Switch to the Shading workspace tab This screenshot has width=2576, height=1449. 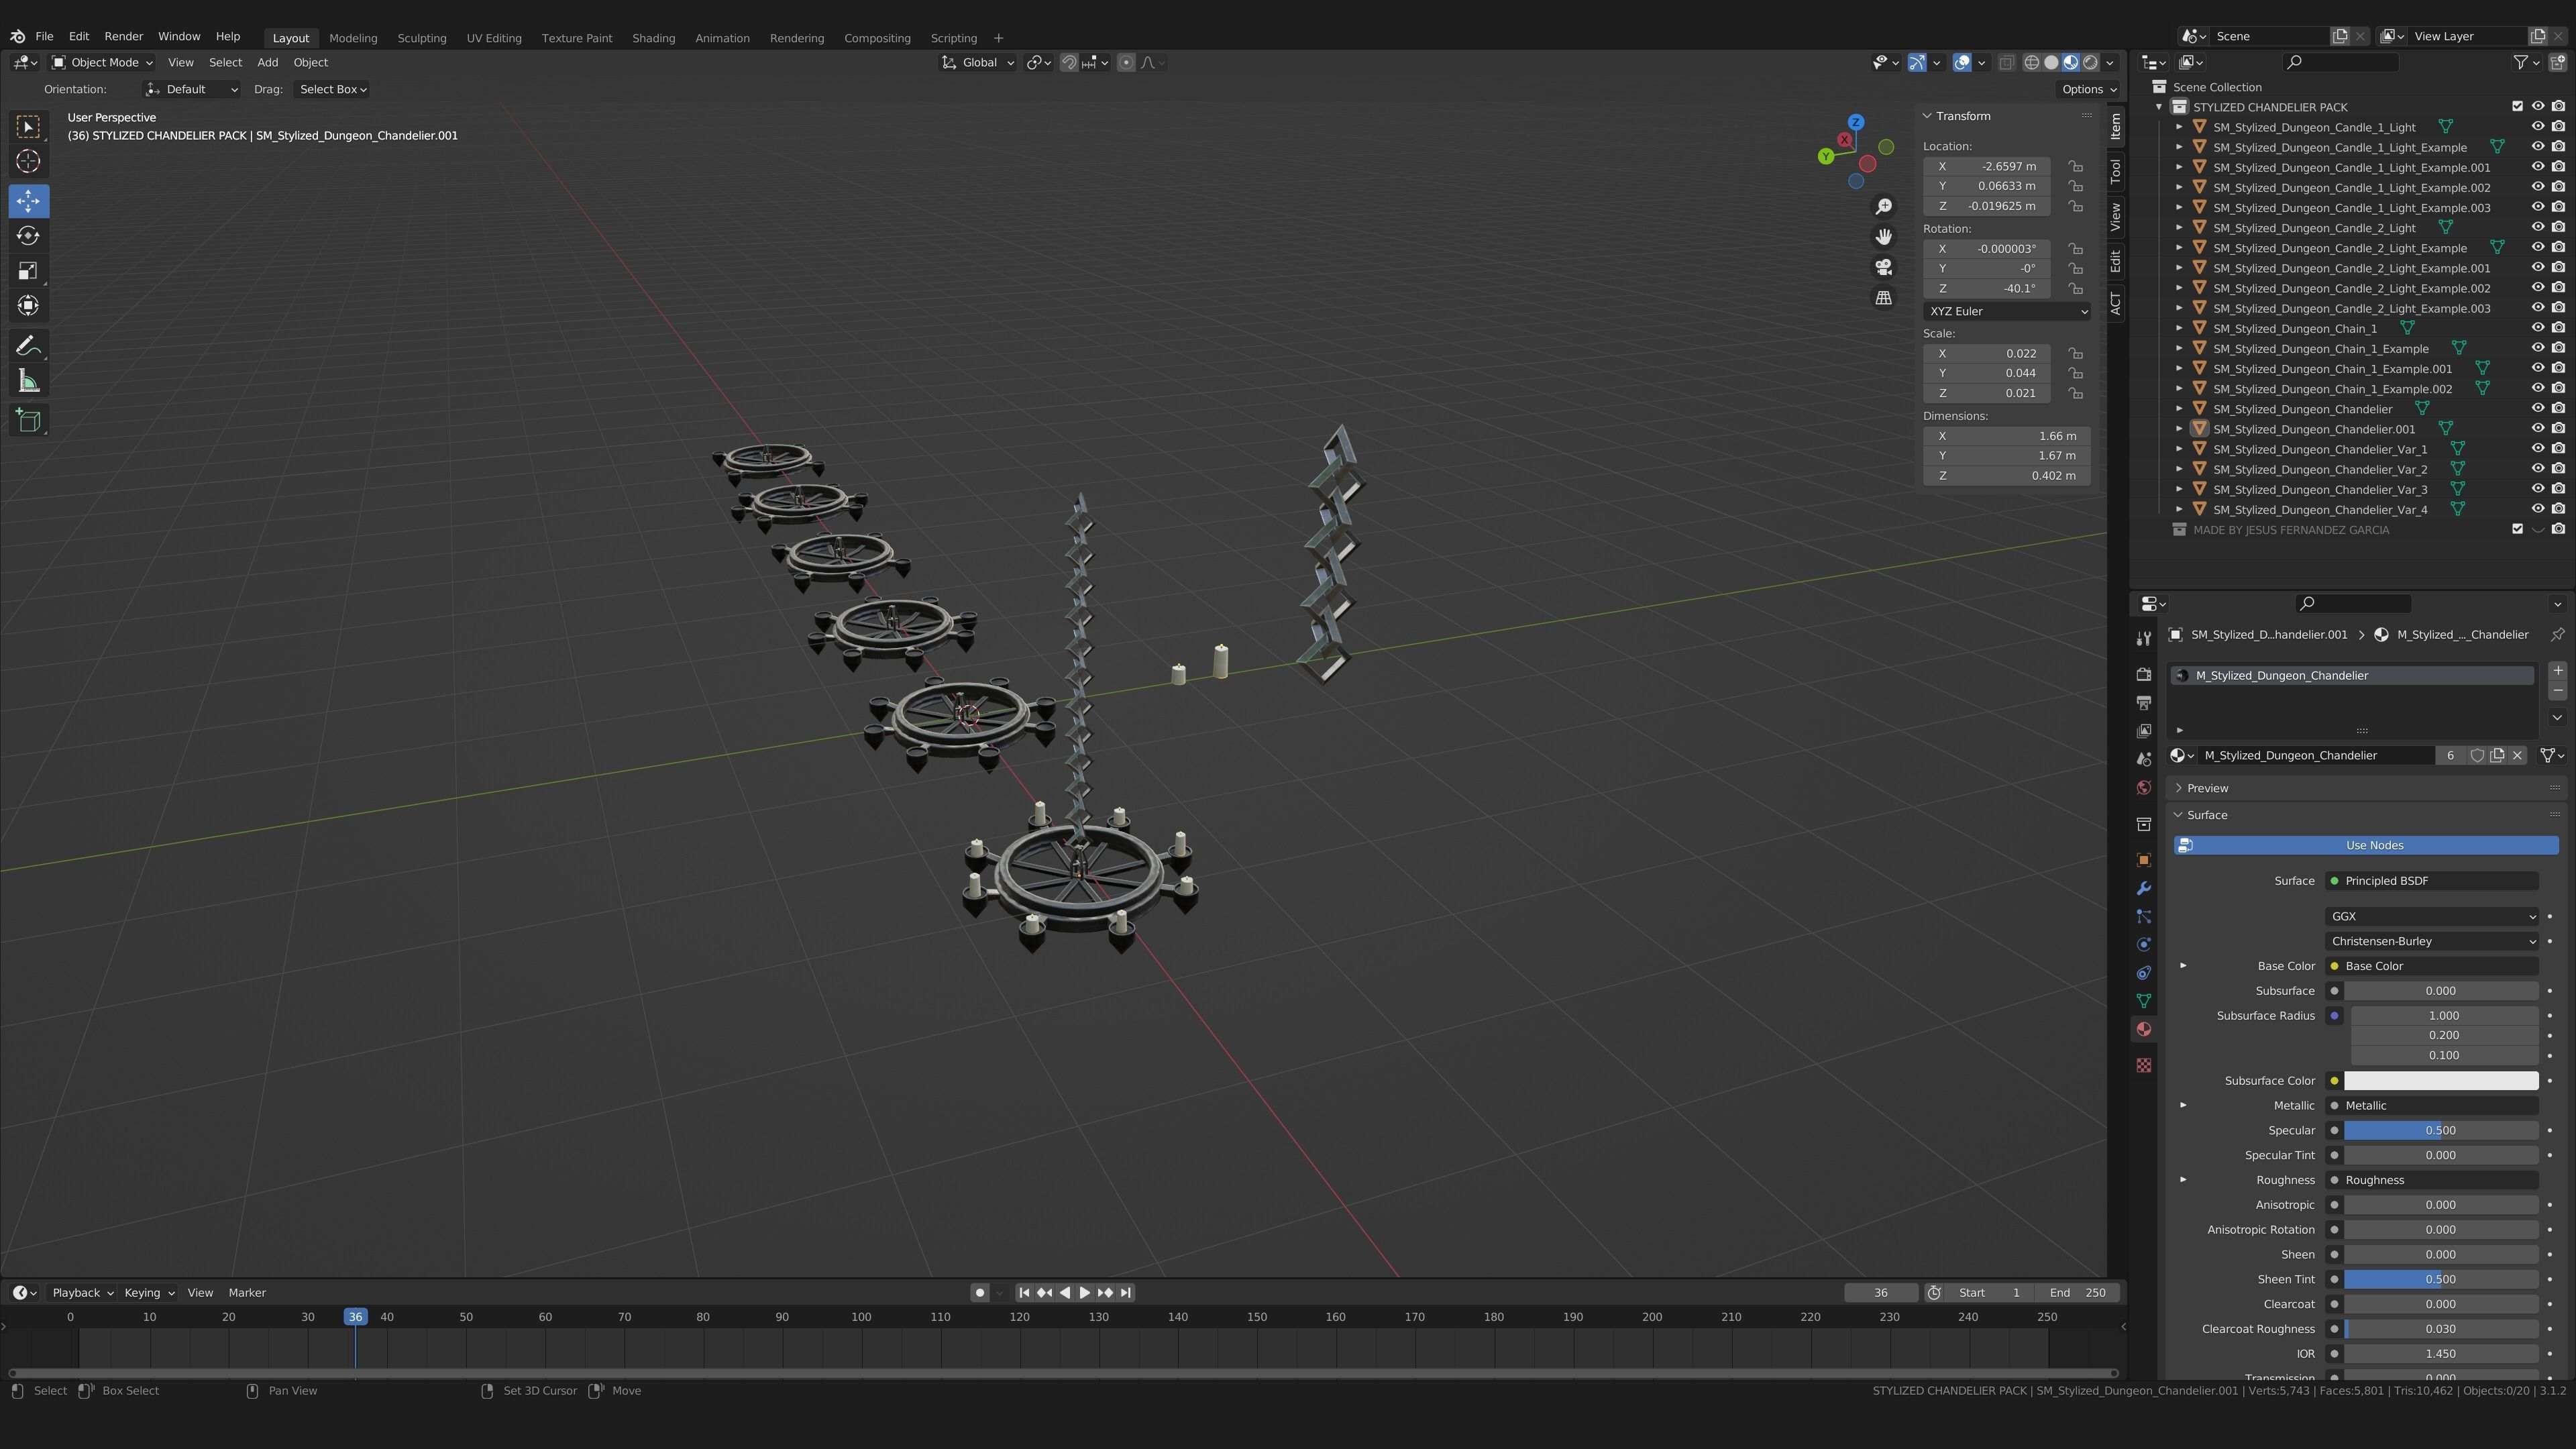coord(653,38)
